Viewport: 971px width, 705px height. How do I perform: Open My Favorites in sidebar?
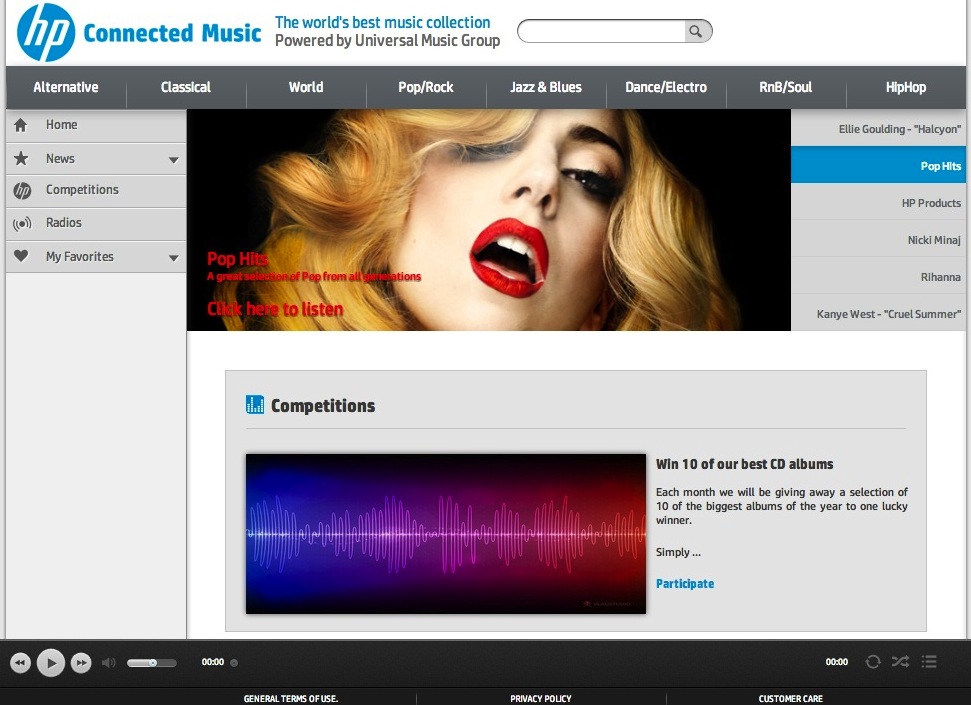[x=96, y=256]
